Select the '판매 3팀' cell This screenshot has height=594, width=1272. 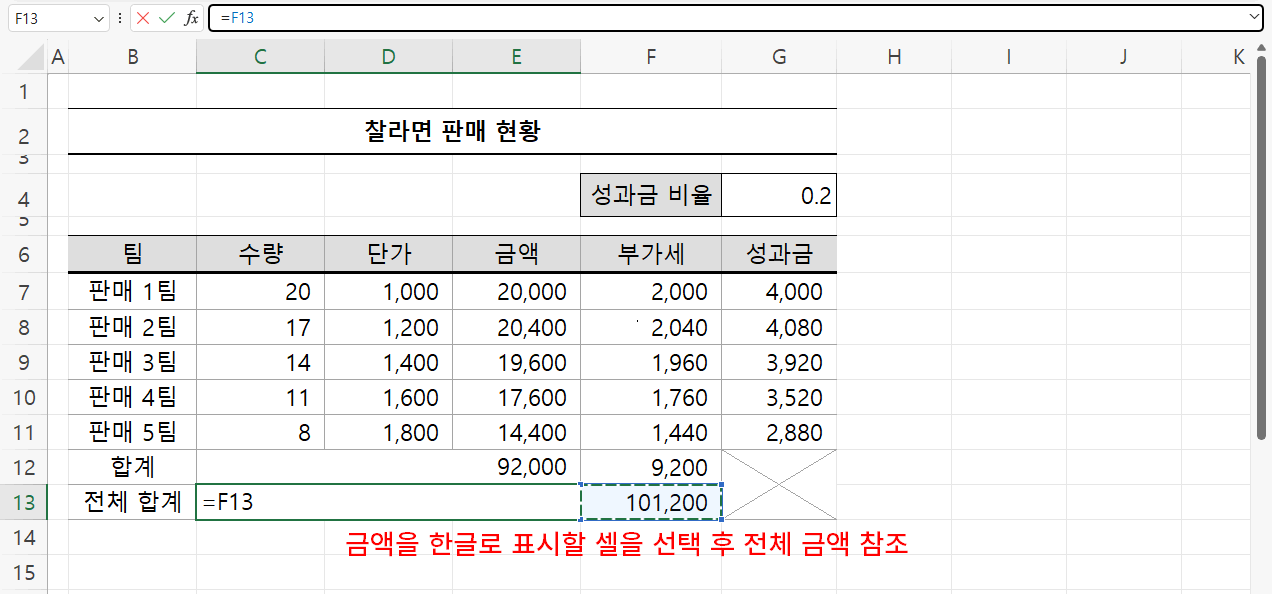tap(132, 362)
